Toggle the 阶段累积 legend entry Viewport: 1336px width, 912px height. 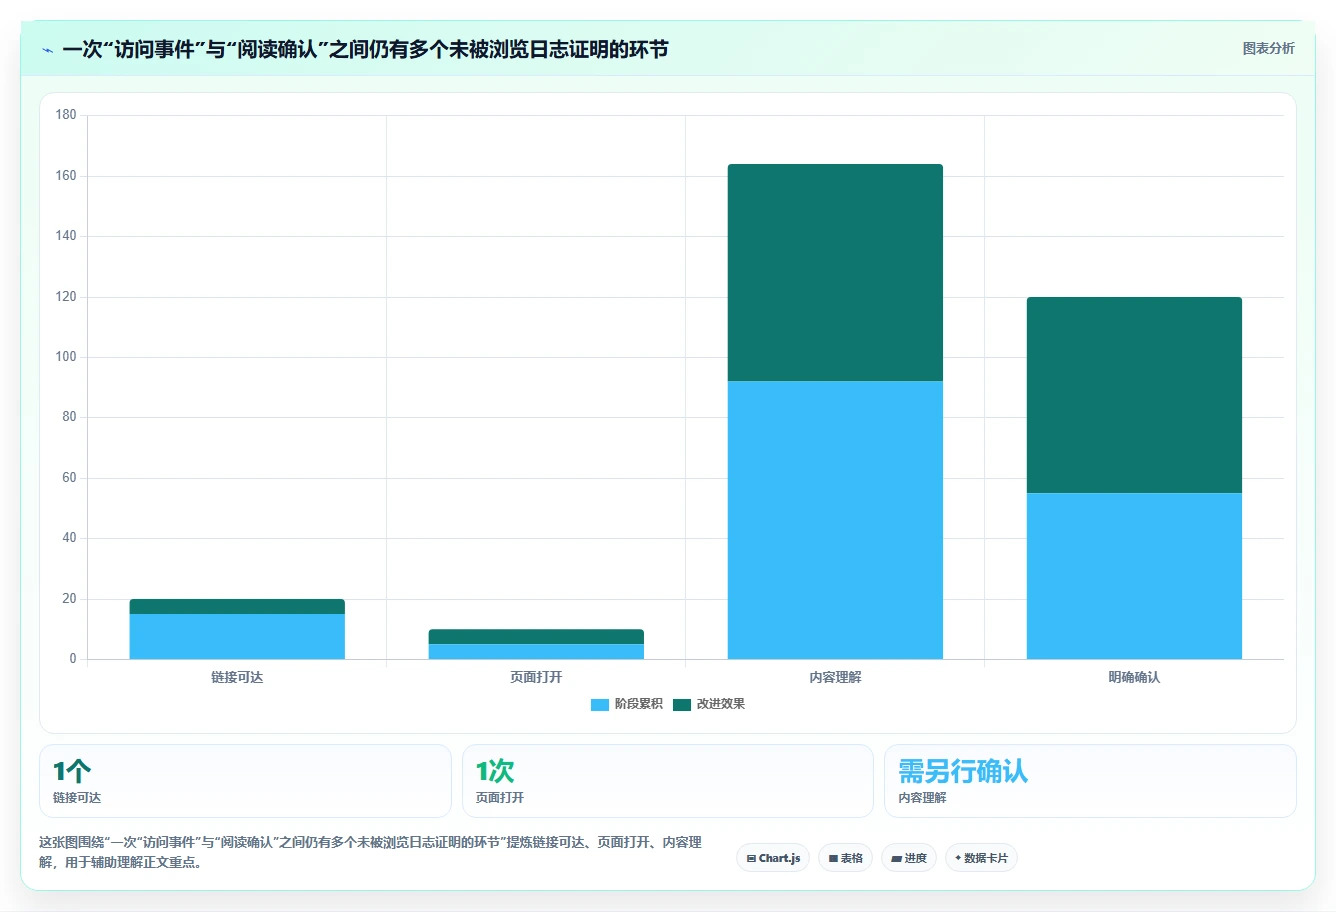pyautogui.click(x=627, y=704)
